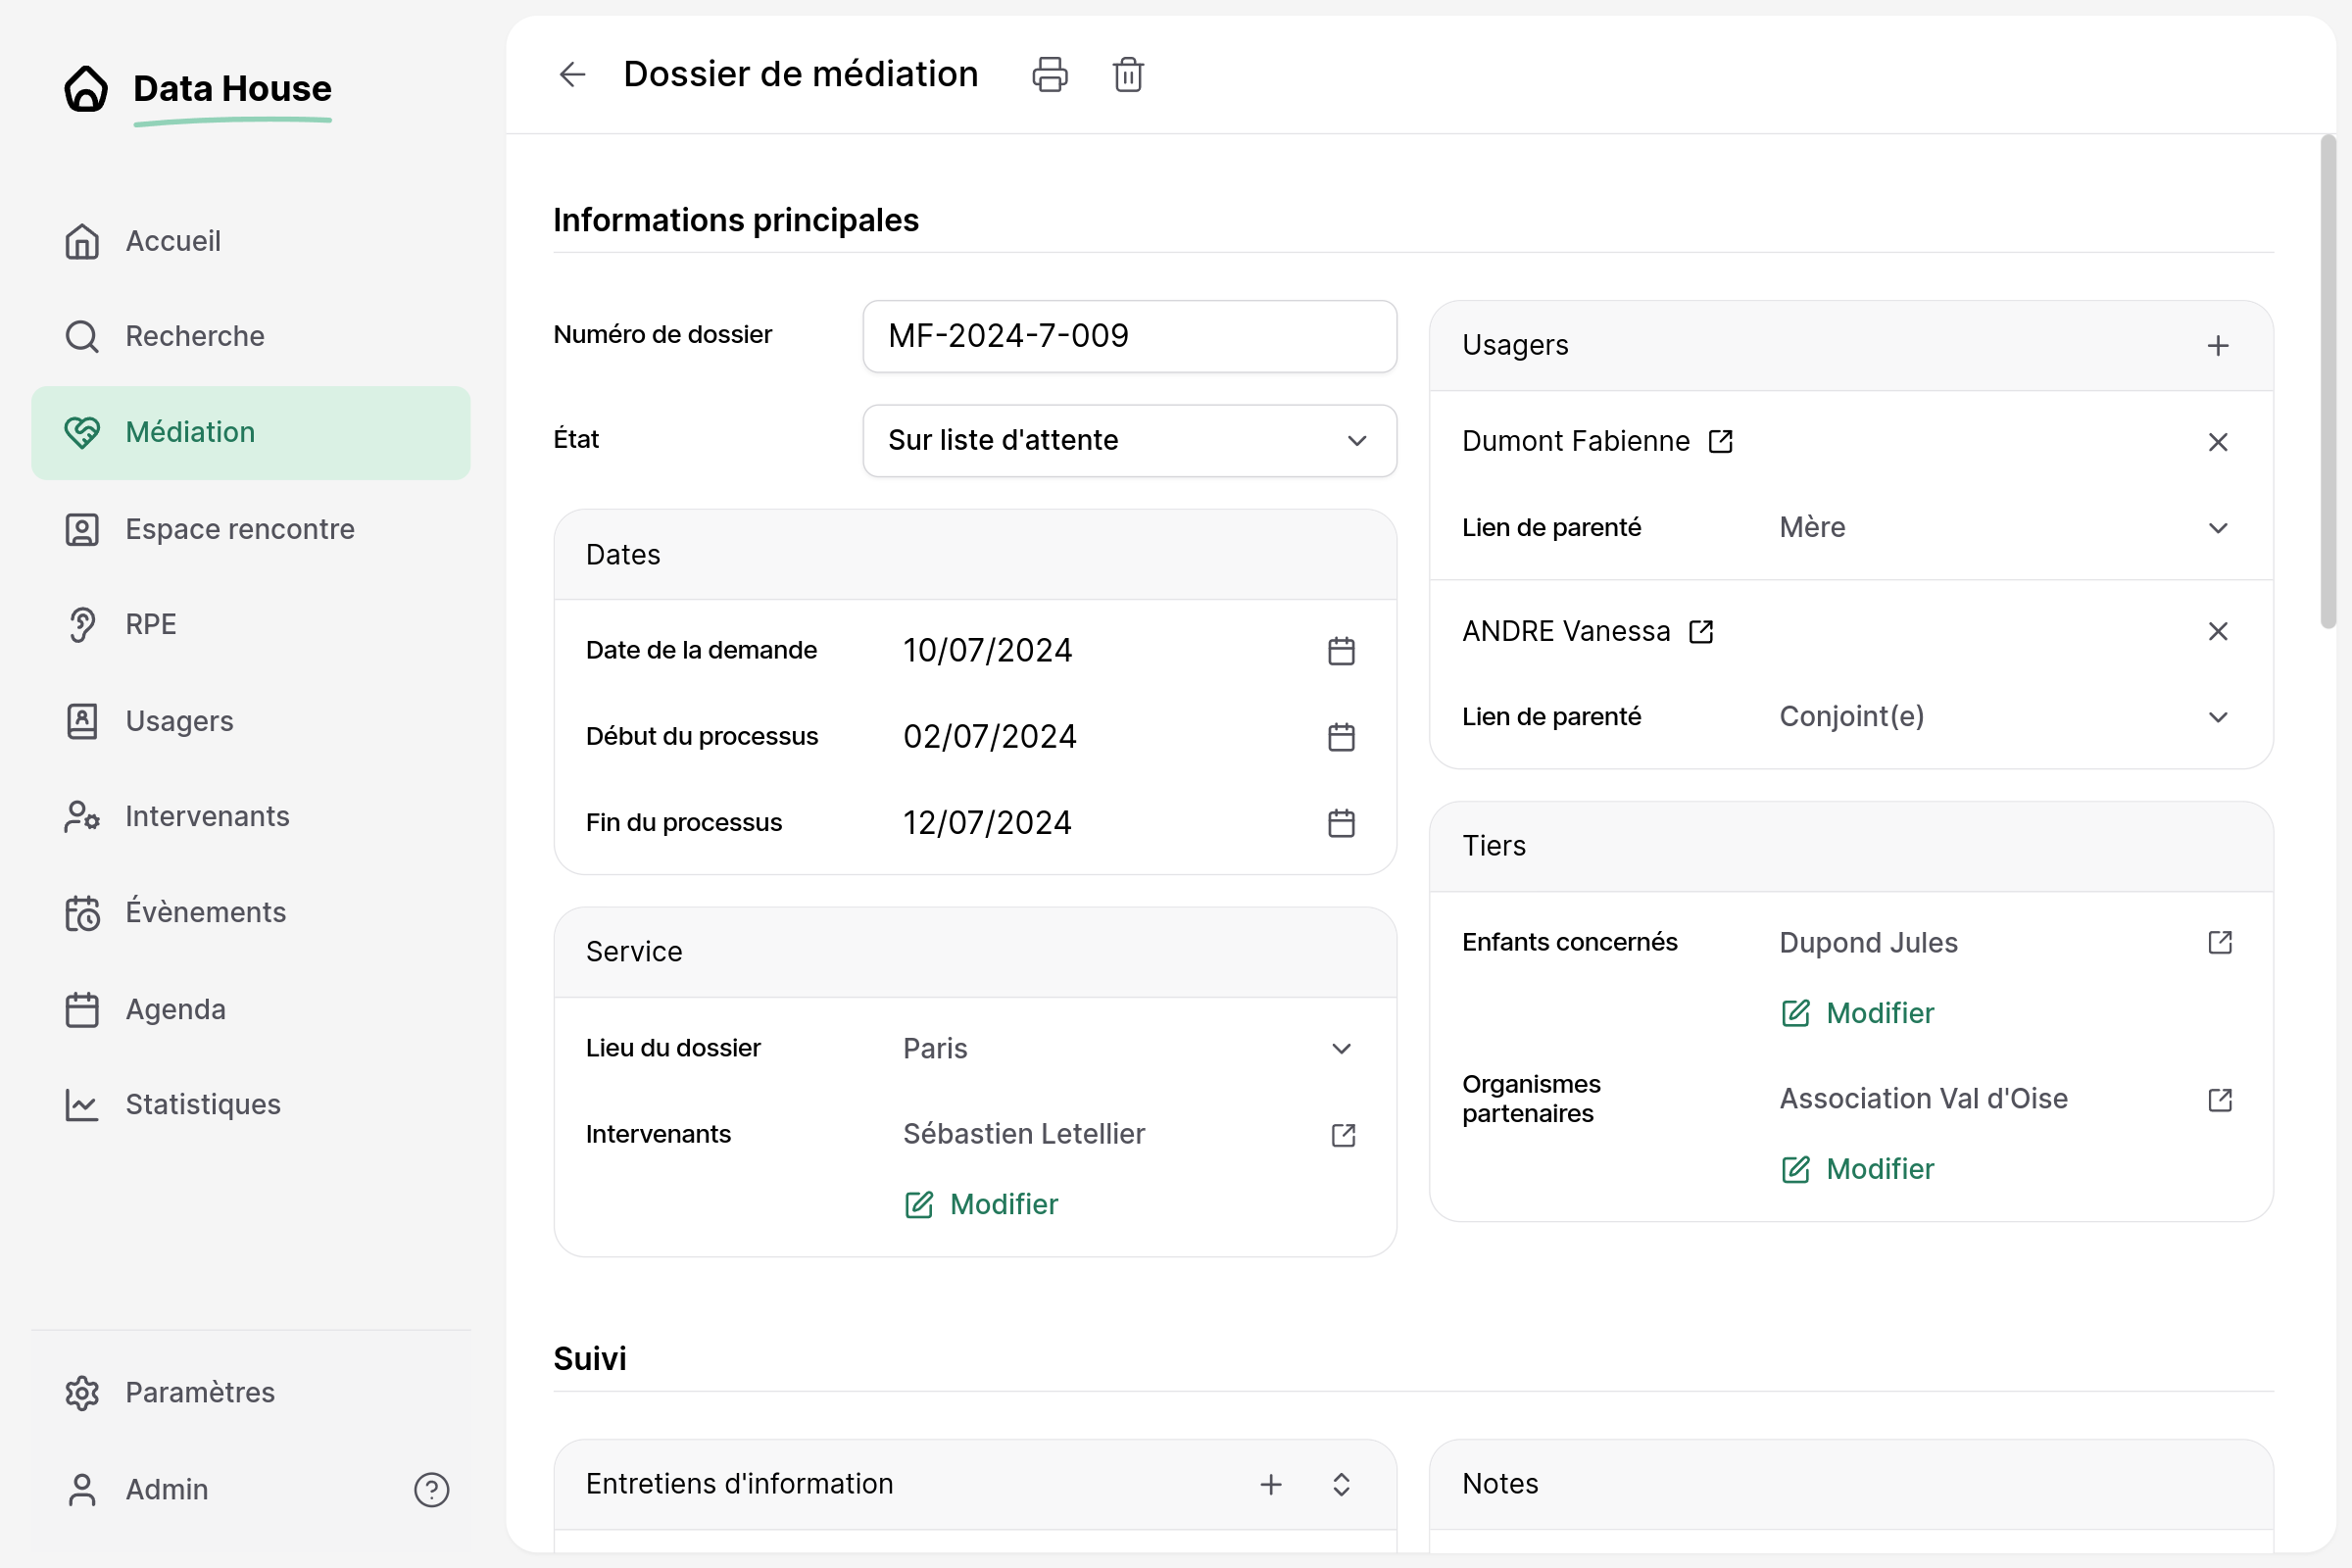Screen dimensions: 2352x1568
Task: Open Intervenants in sidebar
Action: click(x=250, y=816)
